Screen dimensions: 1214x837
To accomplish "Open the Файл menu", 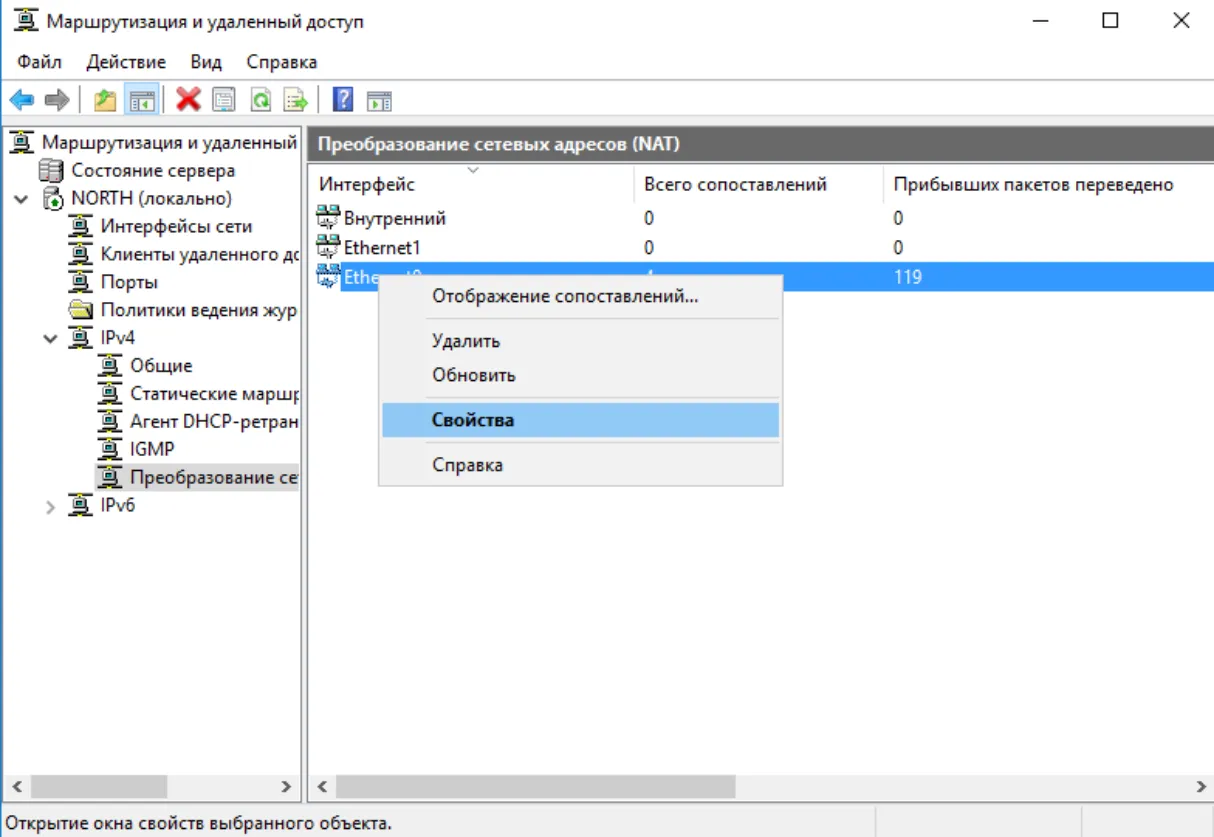I will [x=39, y=62].
